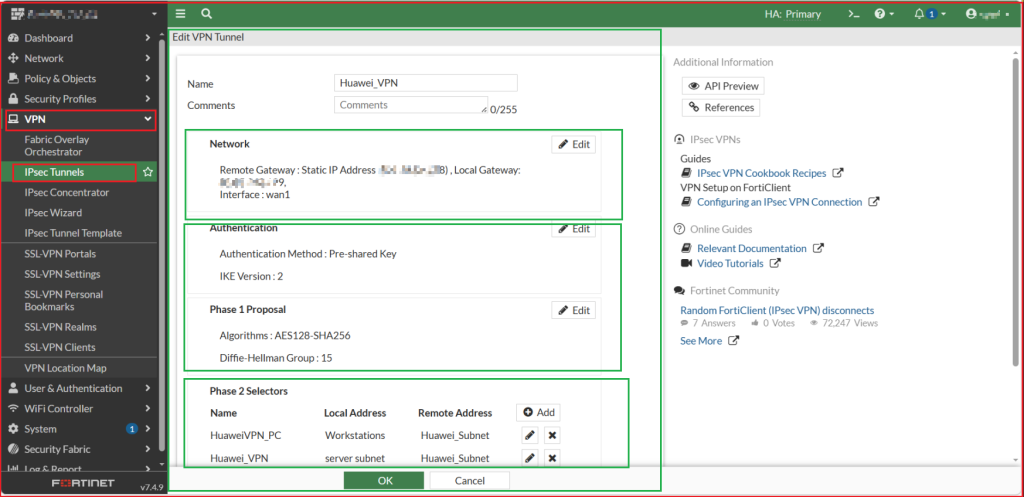Favorite IPsec Tunnels with star icon
The width and height of the screenshot is (1024, 497).
148,172
